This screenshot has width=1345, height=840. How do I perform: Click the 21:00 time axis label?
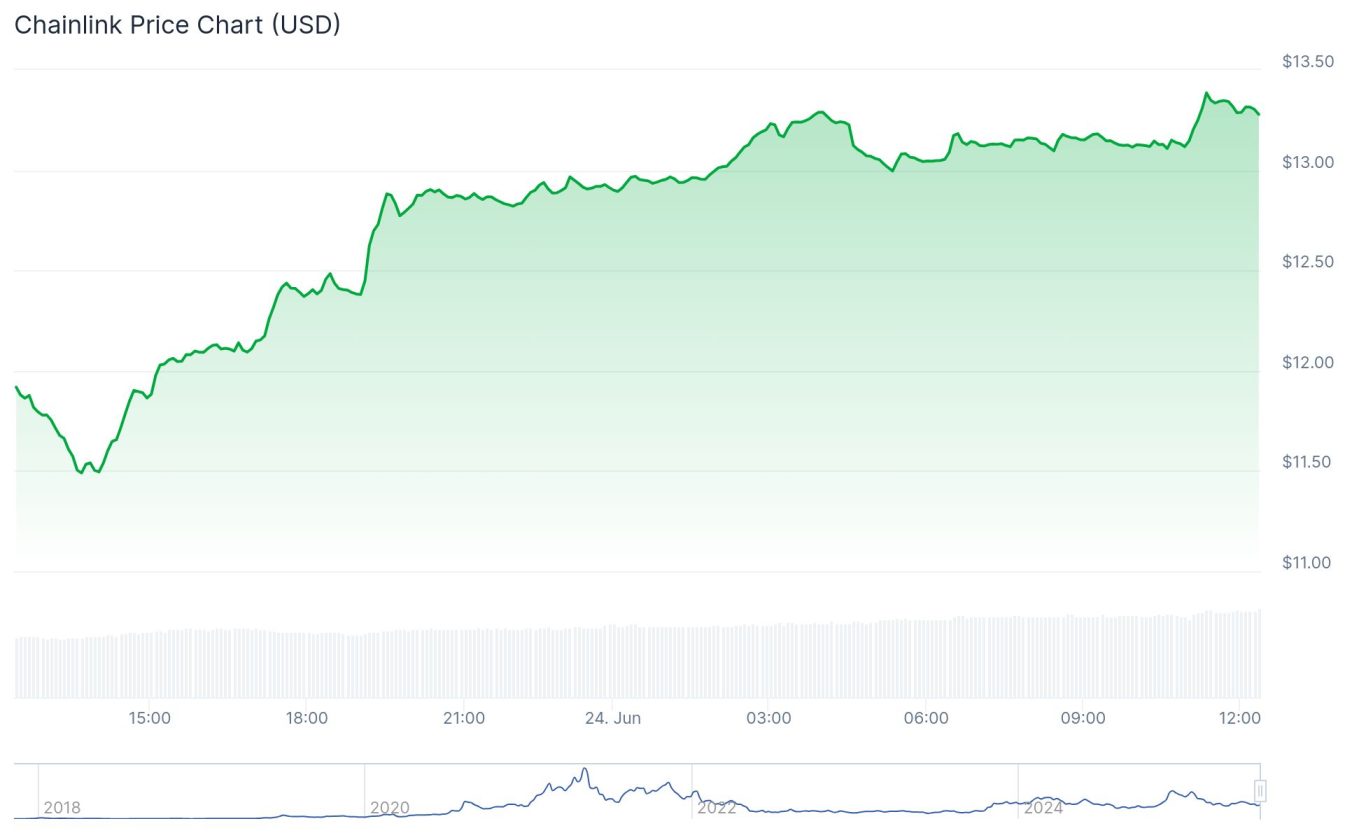coord(464,718)
